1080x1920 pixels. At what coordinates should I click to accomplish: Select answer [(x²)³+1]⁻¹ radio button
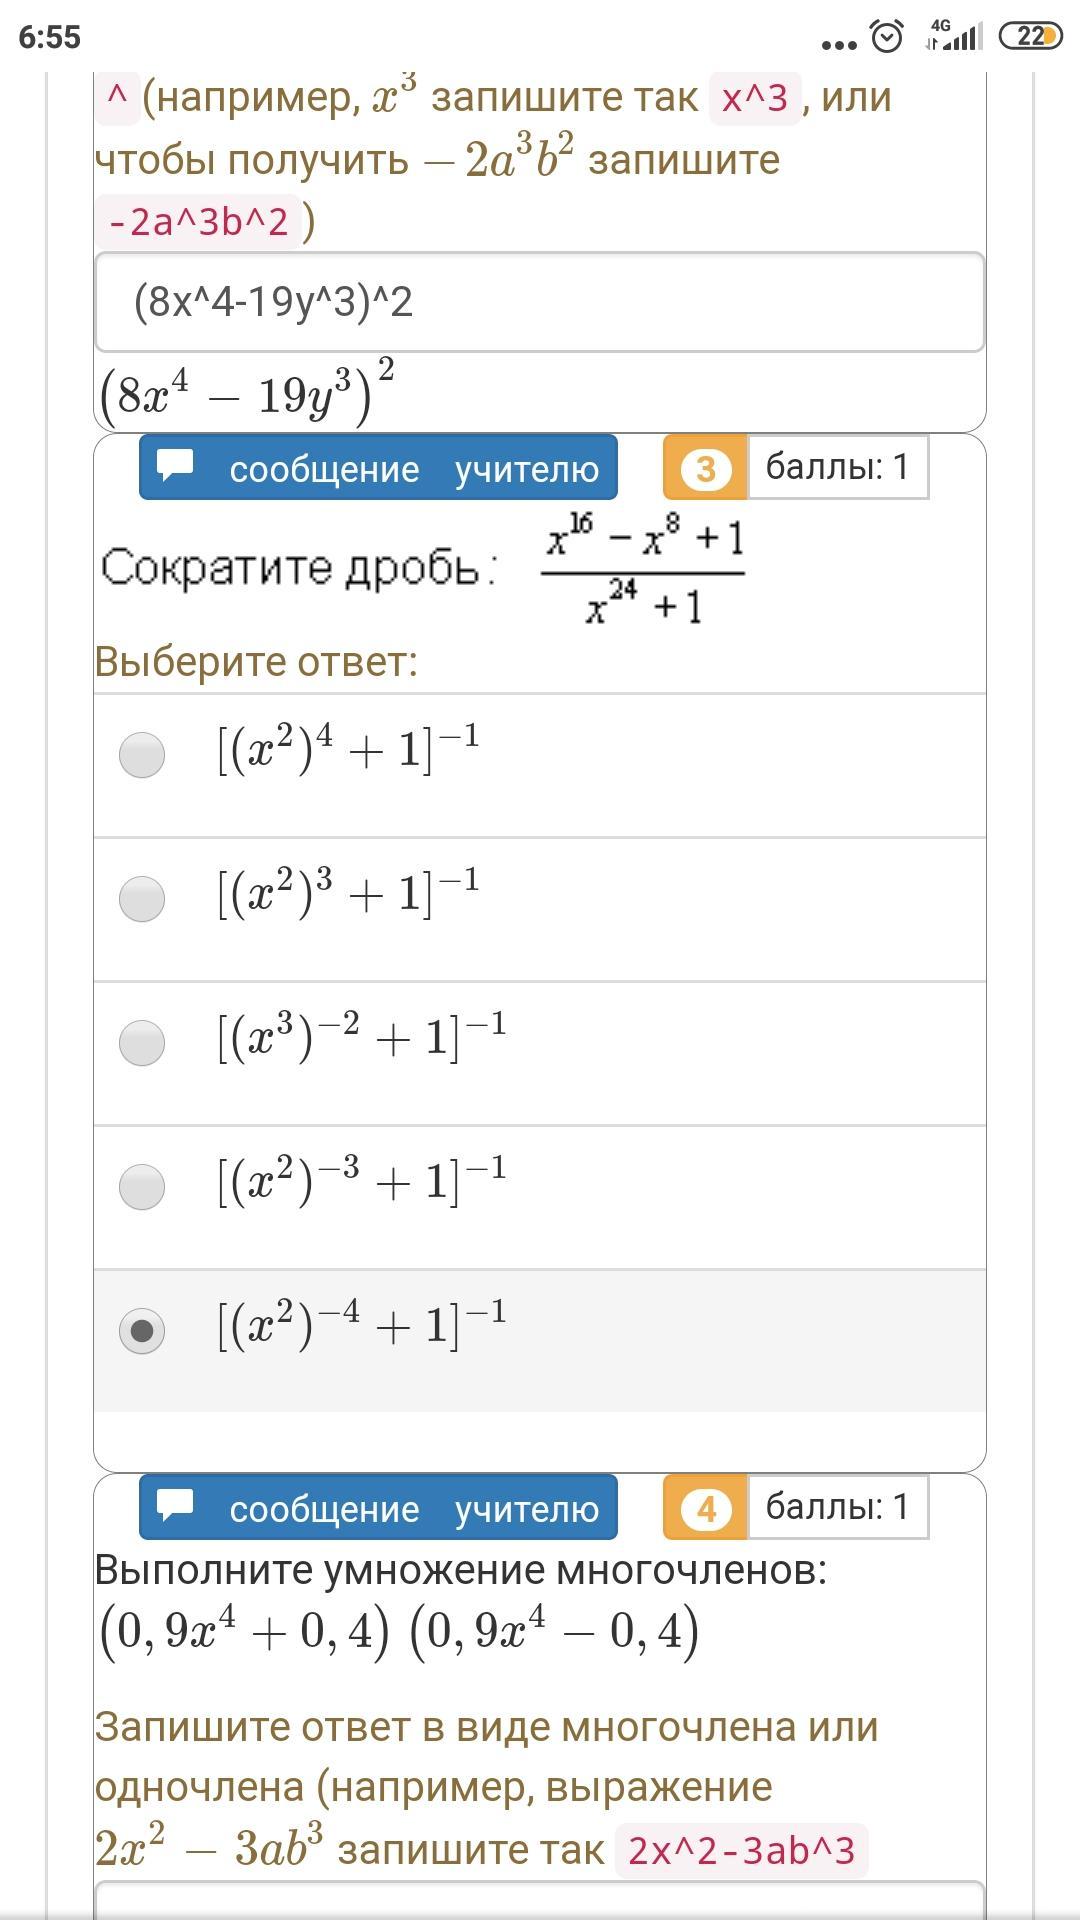(x=142, y=898)
